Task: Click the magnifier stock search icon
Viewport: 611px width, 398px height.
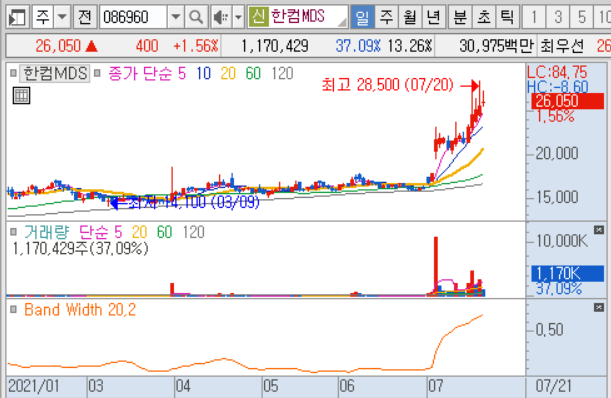Action: coord(196,17)
